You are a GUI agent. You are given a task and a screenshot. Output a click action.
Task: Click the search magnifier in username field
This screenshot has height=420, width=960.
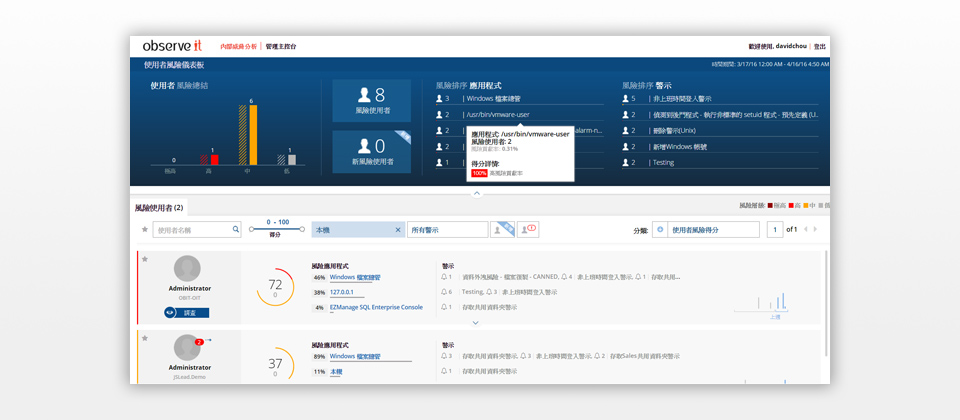[236, 230]
